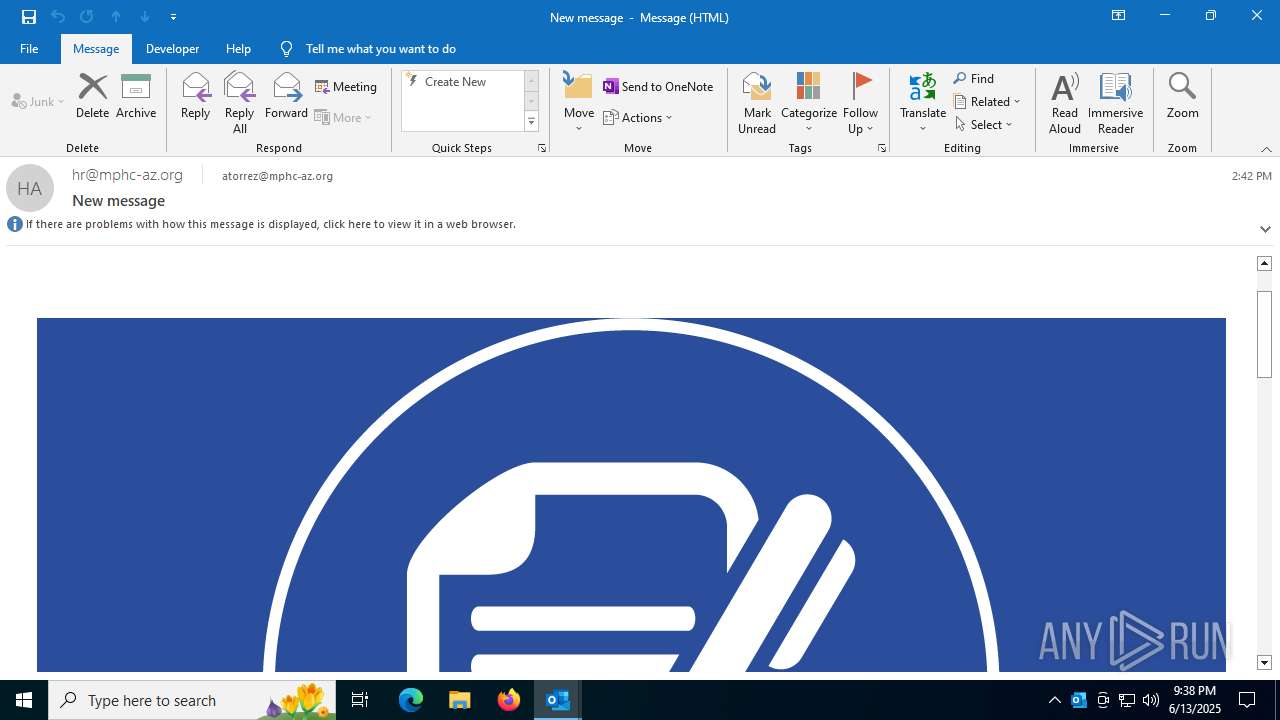Click Reply All
1280x720 pixels.
pyautogui.click(x=239, y=102)
